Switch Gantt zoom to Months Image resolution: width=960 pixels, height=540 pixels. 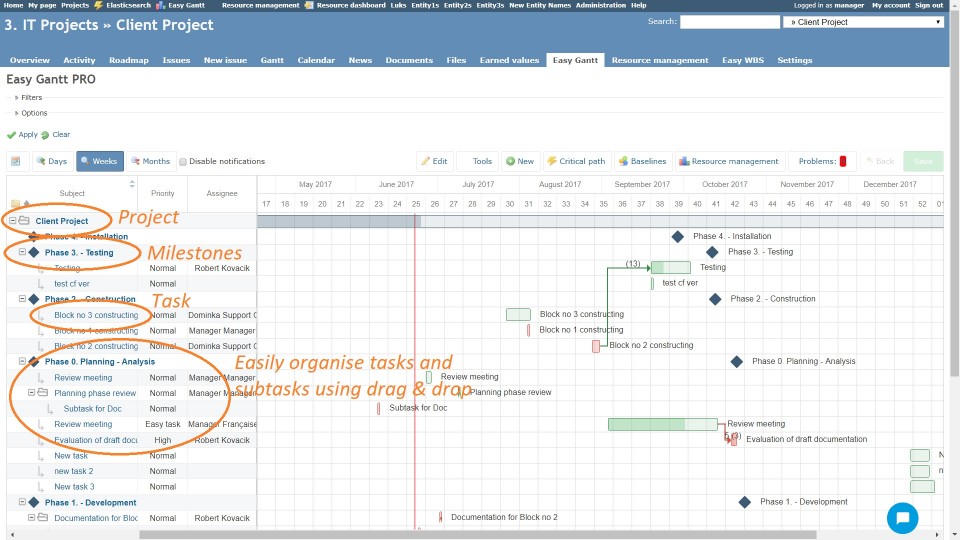coord(149,161)
